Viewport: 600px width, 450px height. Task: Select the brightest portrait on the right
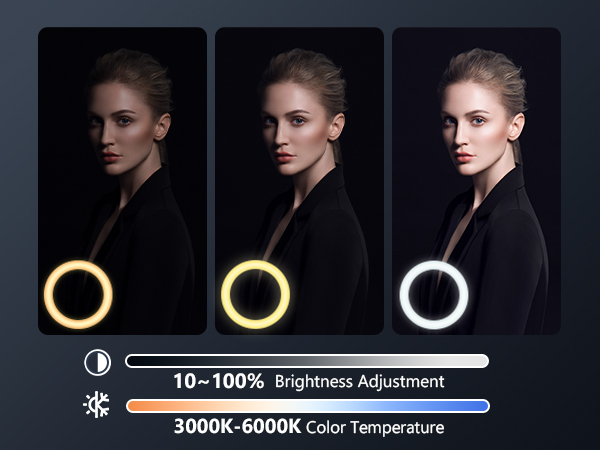click(476, 181)
